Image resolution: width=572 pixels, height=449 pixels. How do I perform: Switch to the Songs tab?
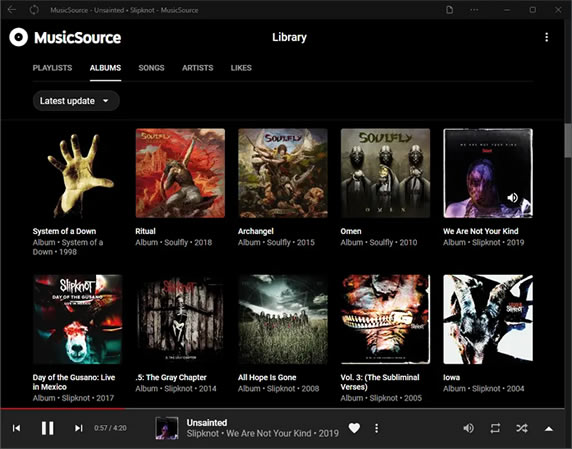point(151,68)
